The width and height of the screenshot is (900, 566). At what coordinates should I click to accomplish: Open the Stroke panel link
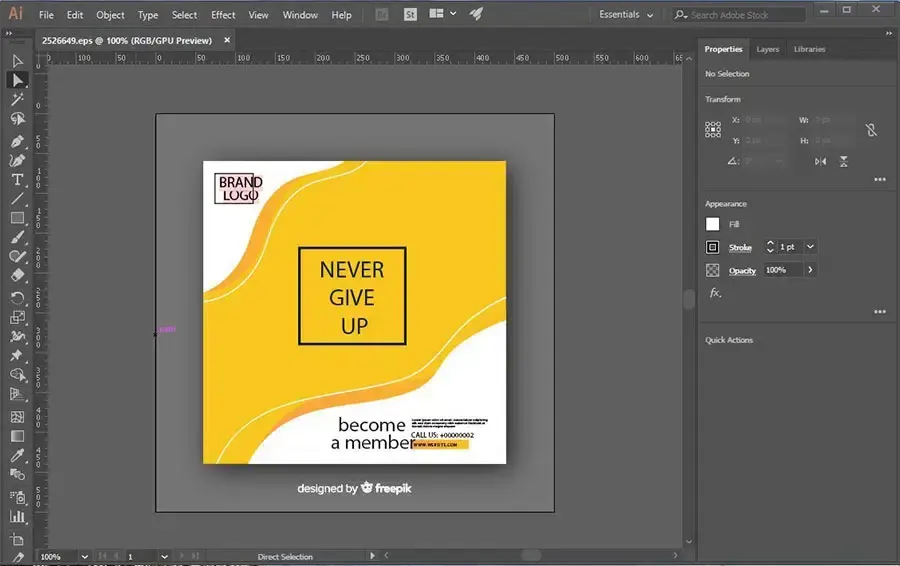(740, 247)
